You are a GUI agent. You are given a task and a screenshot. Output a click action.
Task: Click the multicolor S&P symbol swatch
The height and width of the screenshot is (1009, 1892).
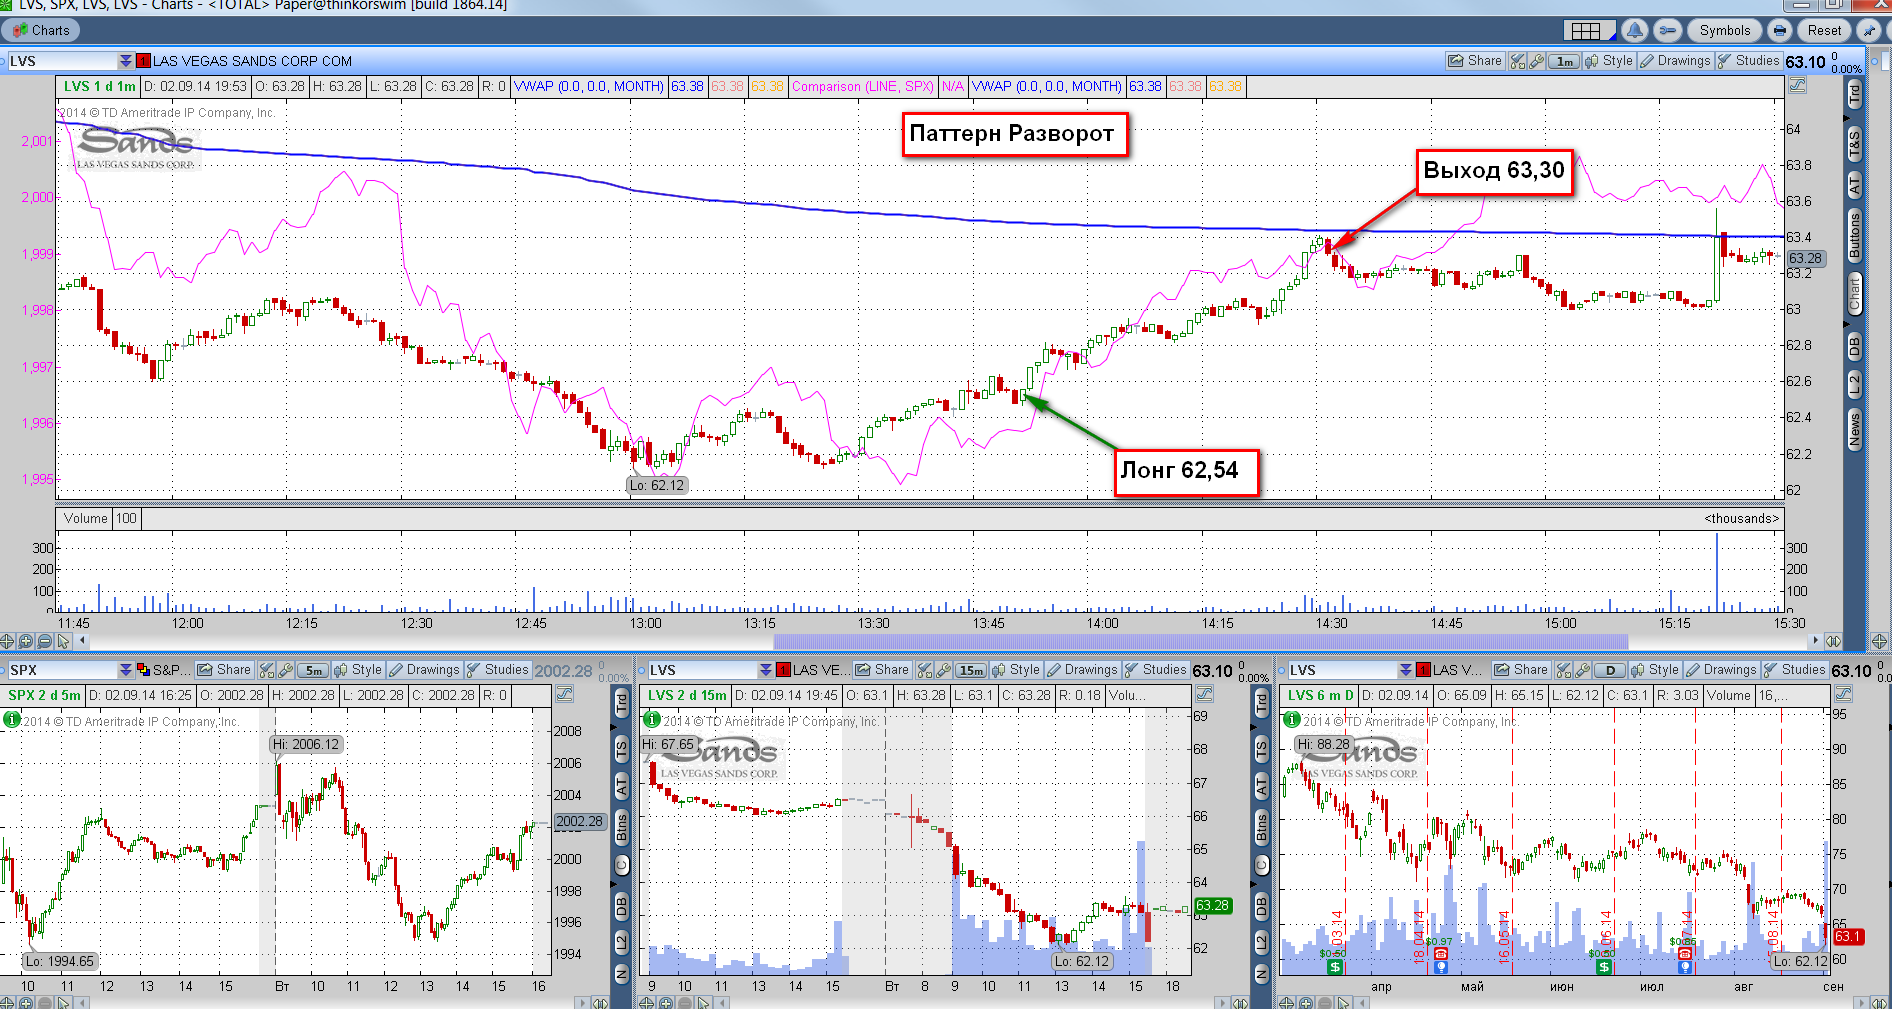(x=144, y=670)
